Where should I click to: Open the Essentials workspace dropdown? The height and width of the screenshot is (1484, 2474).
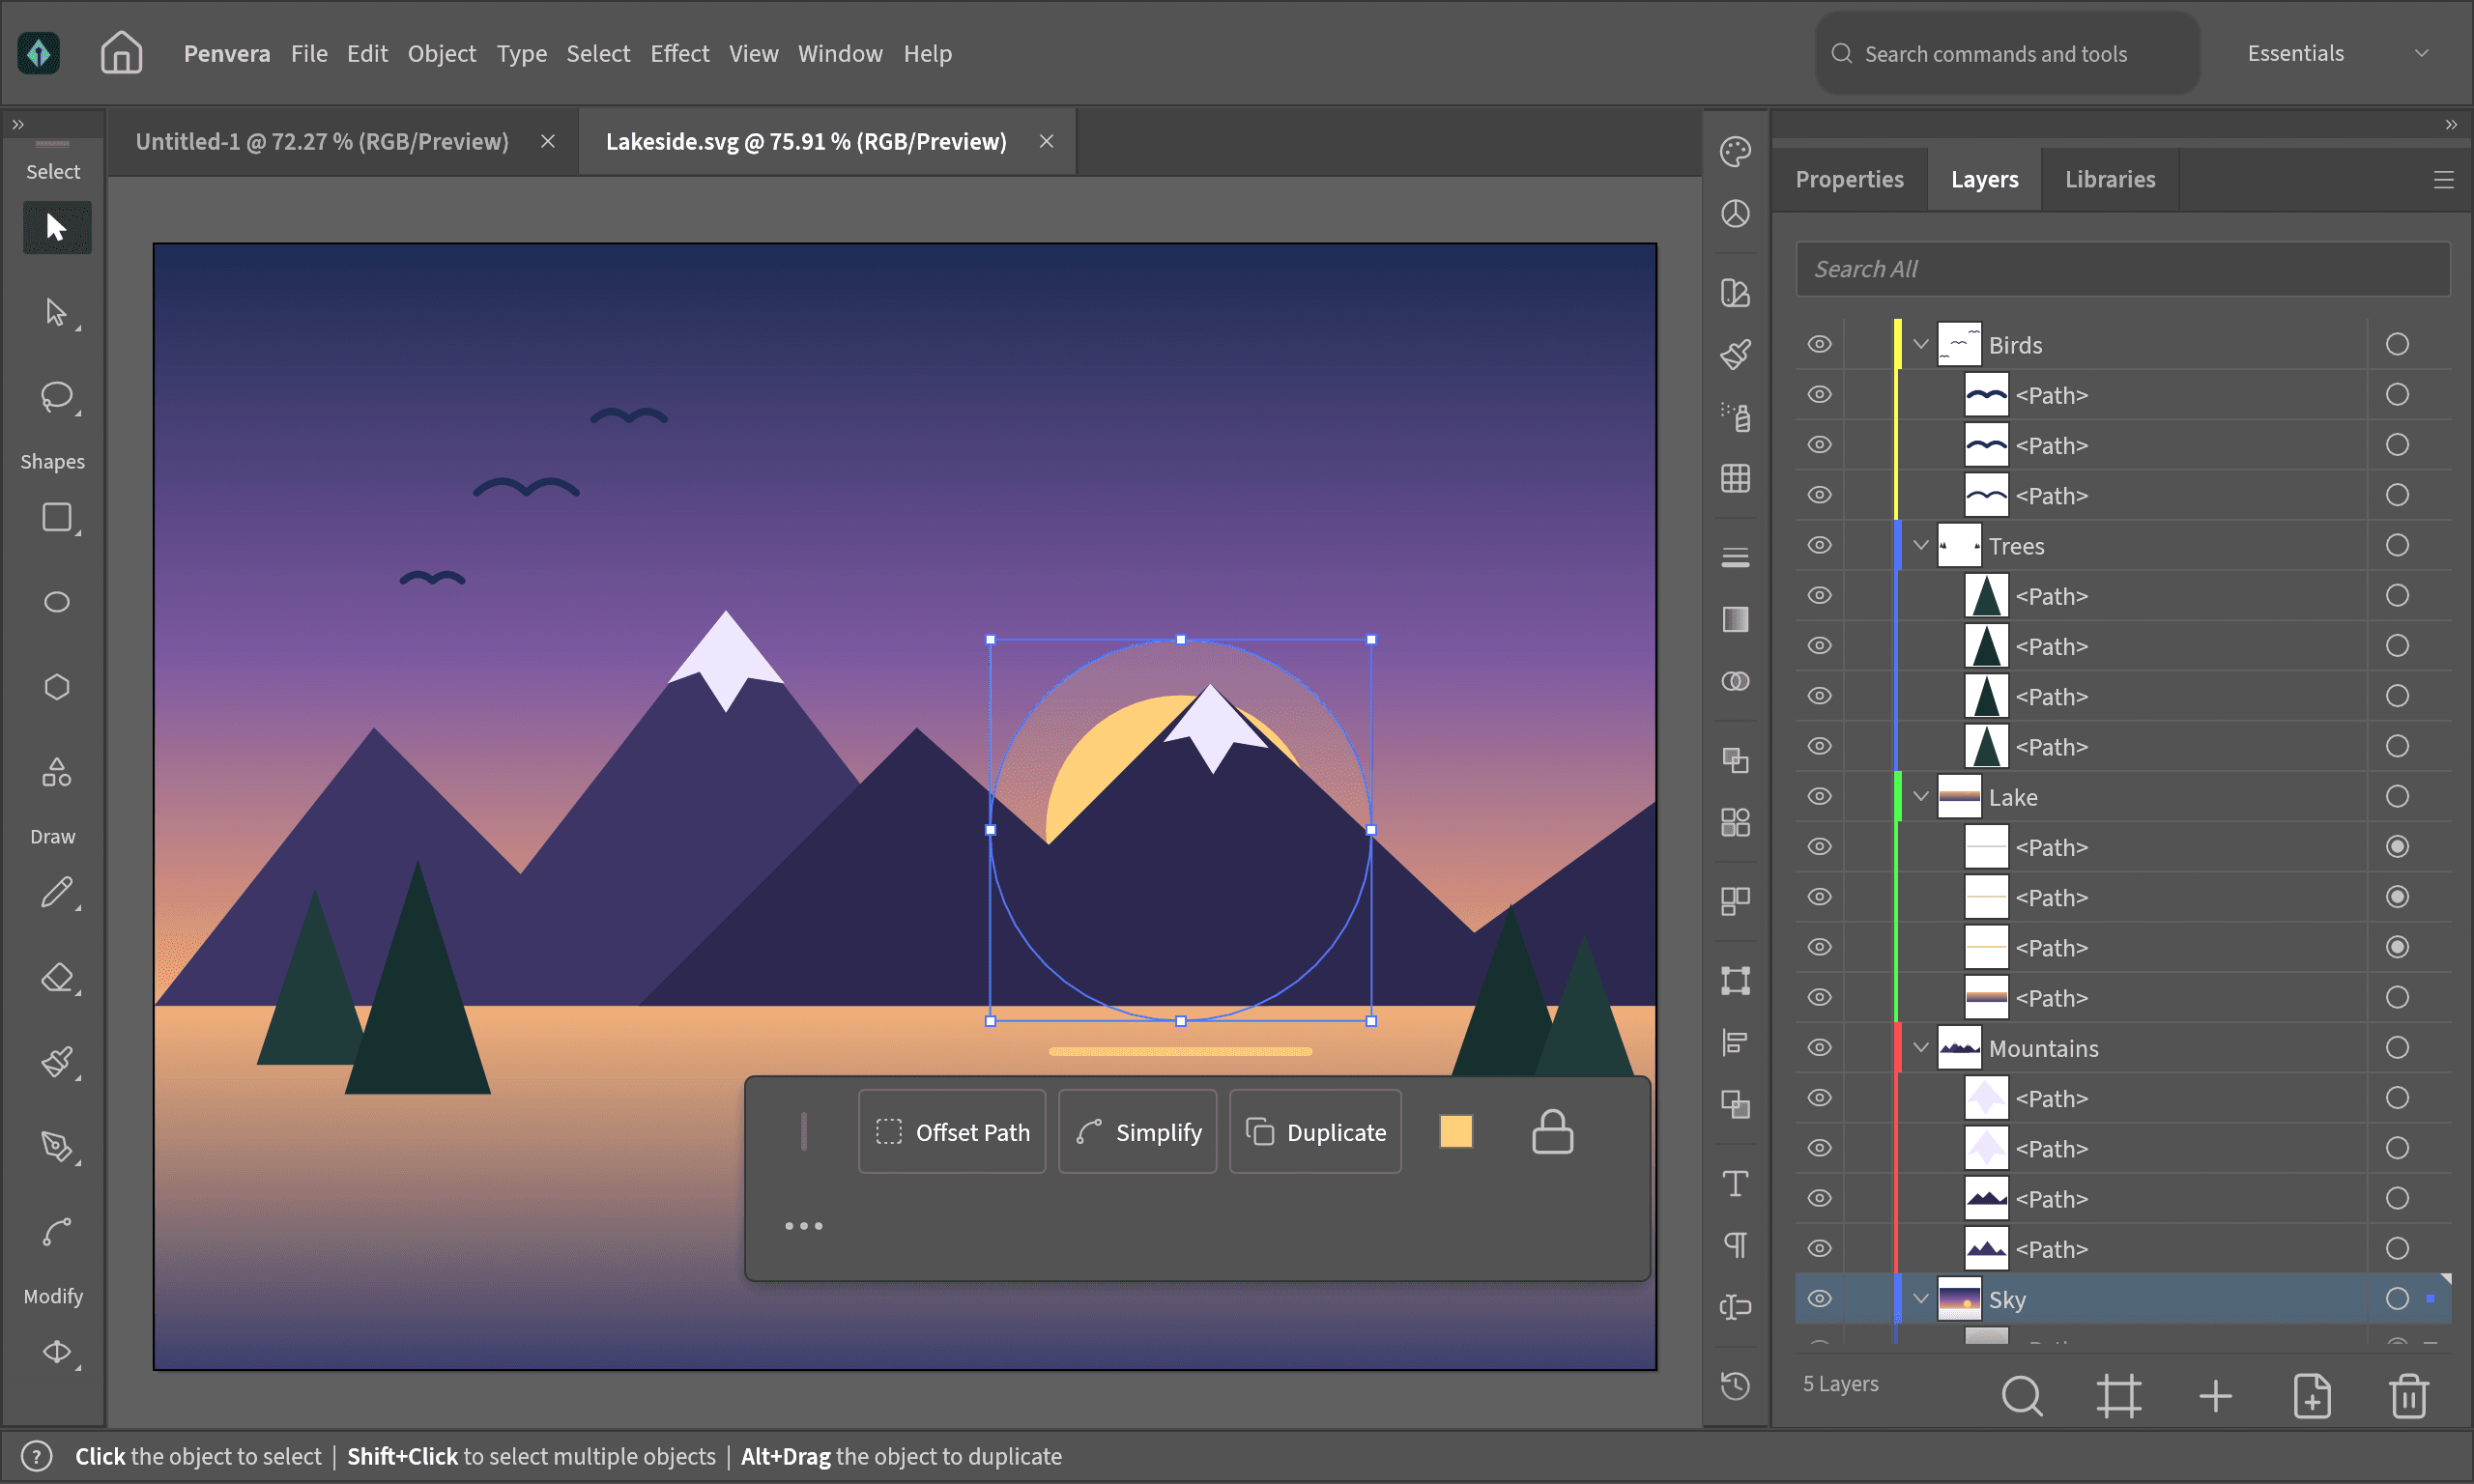[x=2338, y=53]
